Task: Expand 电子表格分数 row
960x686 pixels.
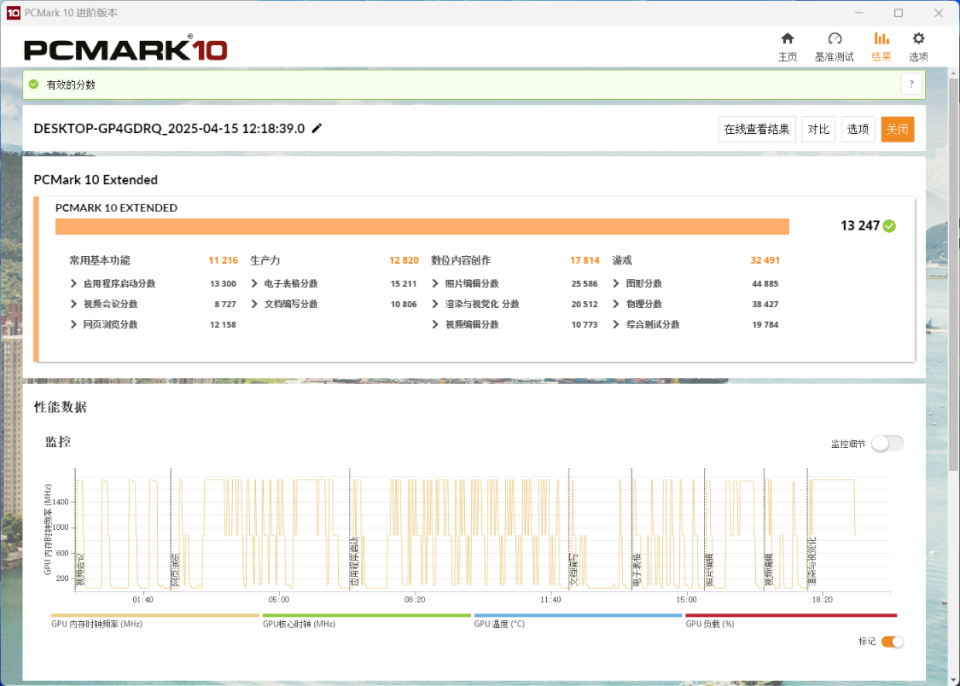Action: [x=255, y=284]
